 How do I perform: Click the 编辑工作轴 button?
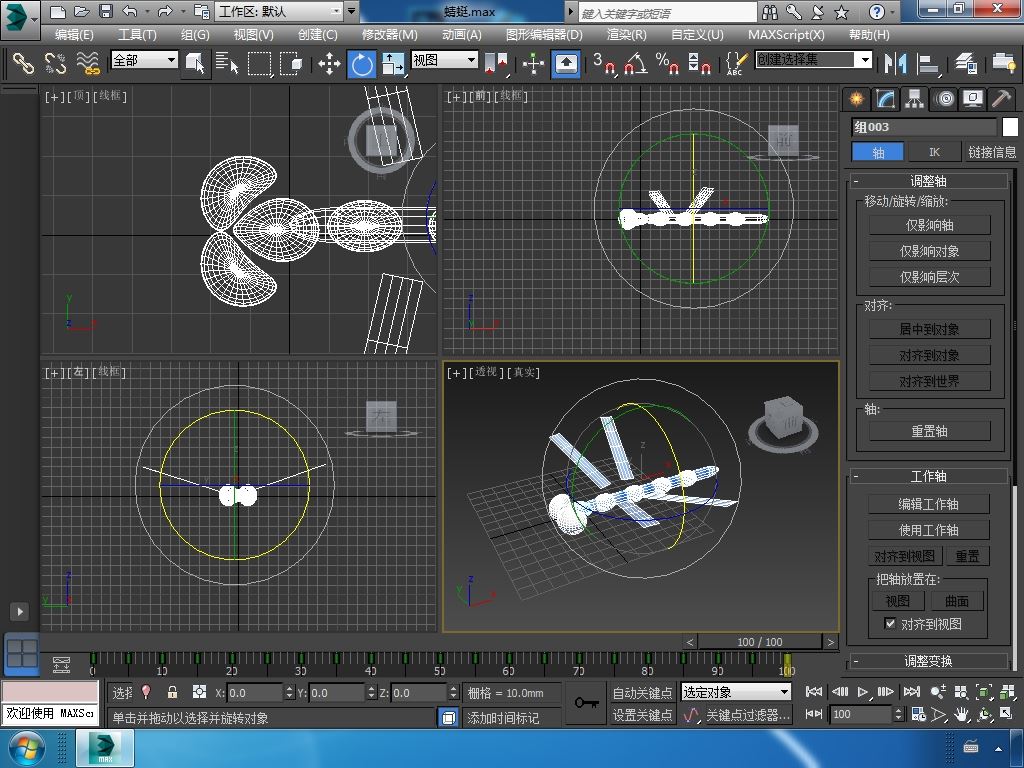929,504
